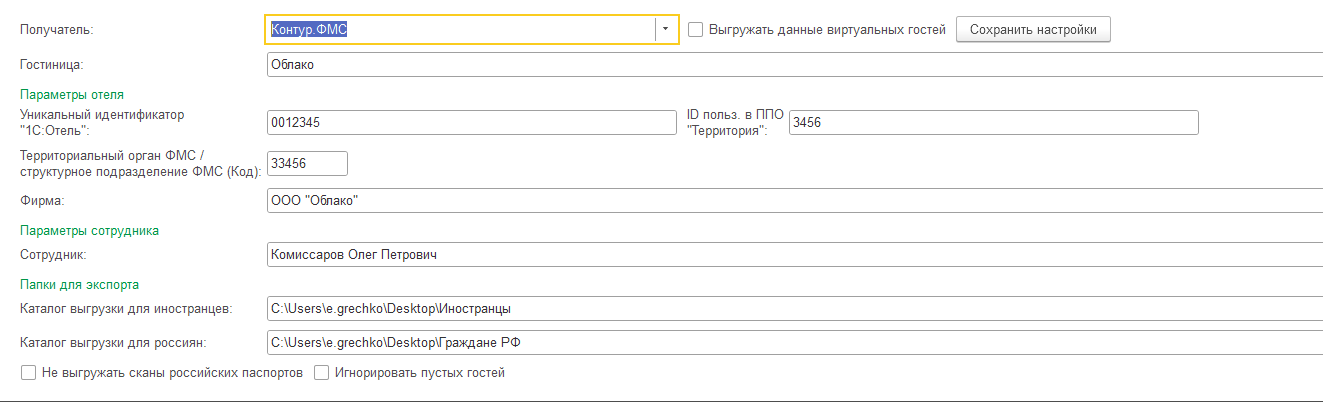Screen dimensions: 1323x402
Task: Select the ФМС code field with 33456
Action: [x=306, y=163]
